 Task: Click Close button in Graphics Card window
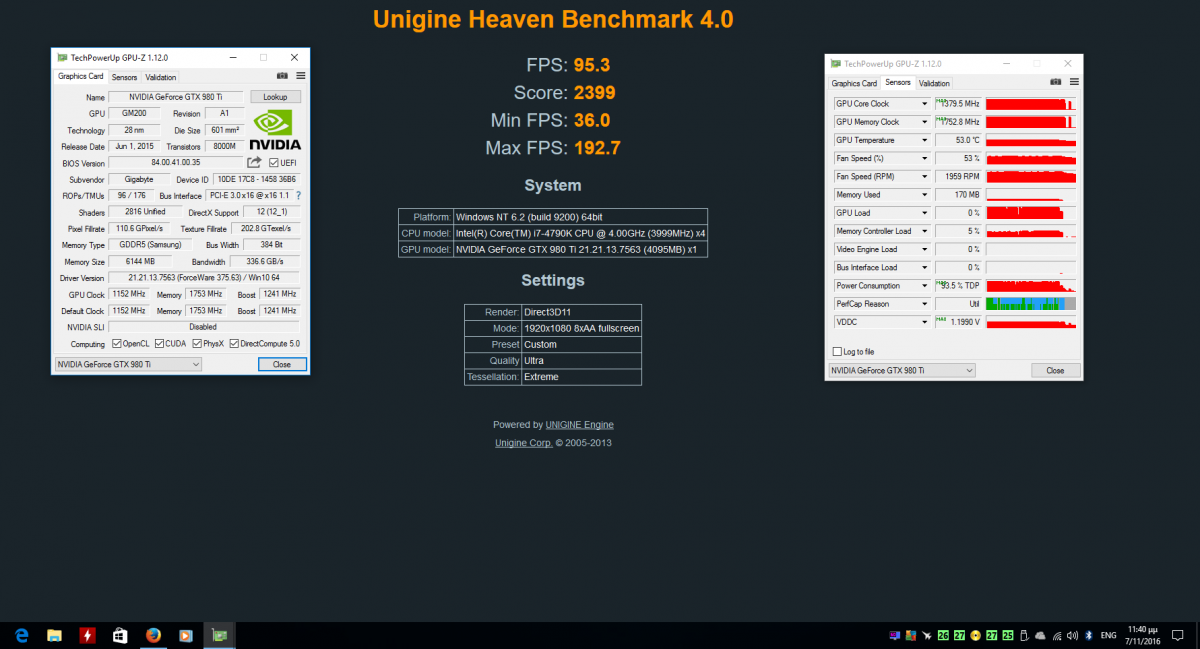pos(282,364)
